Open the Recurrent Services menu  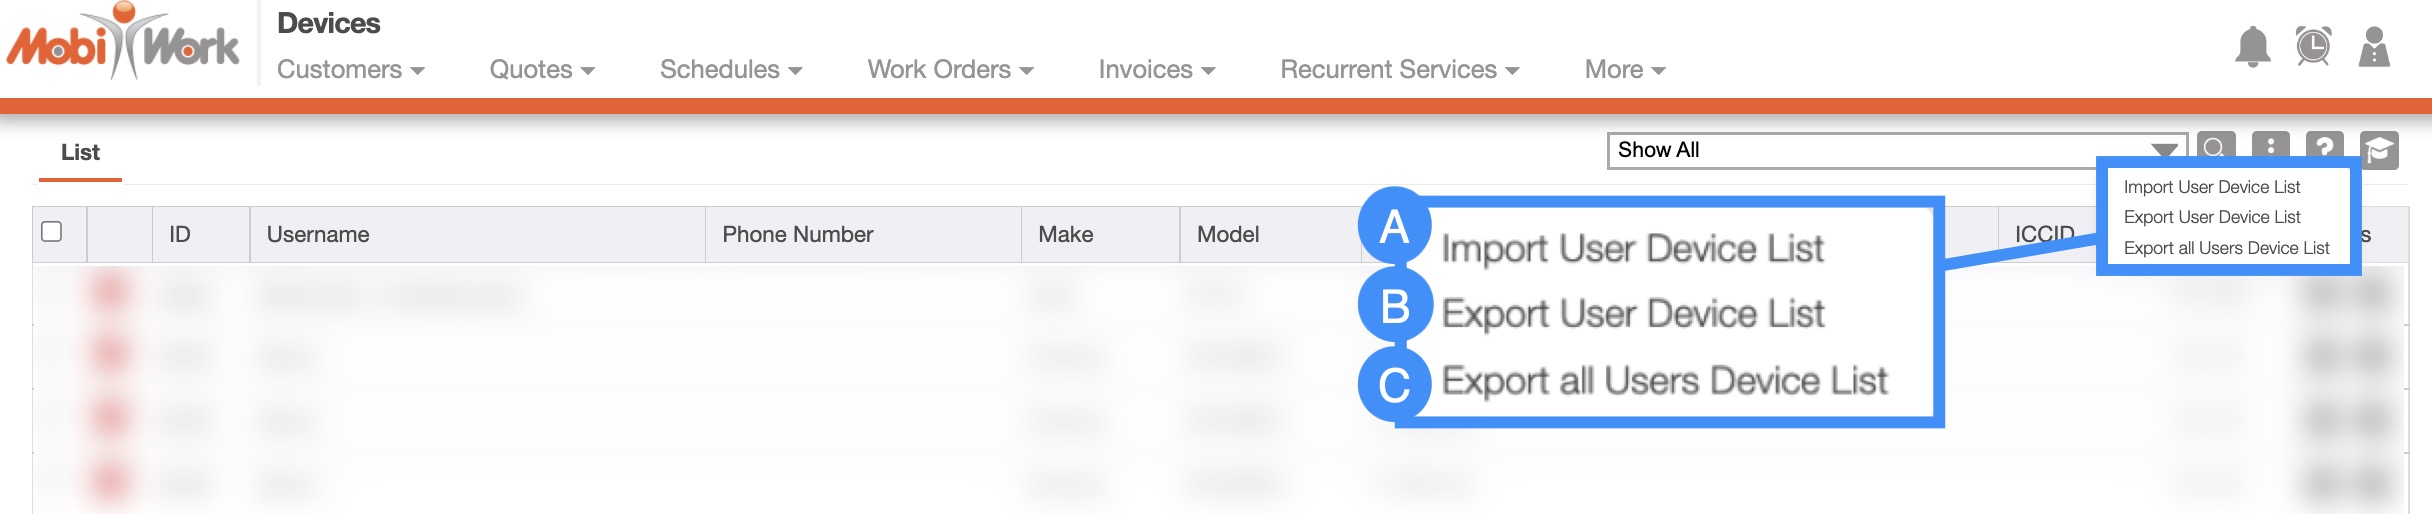click(x=1399, y=70)
